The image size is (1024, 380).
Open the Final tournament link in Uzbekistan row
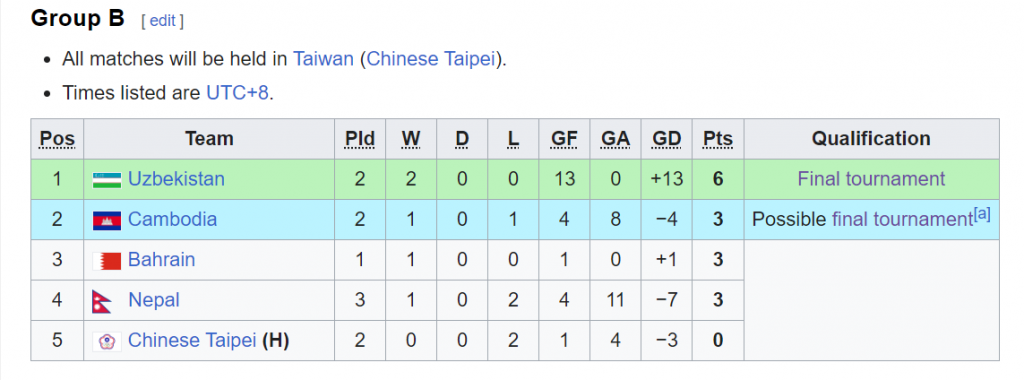pos(871,179)
